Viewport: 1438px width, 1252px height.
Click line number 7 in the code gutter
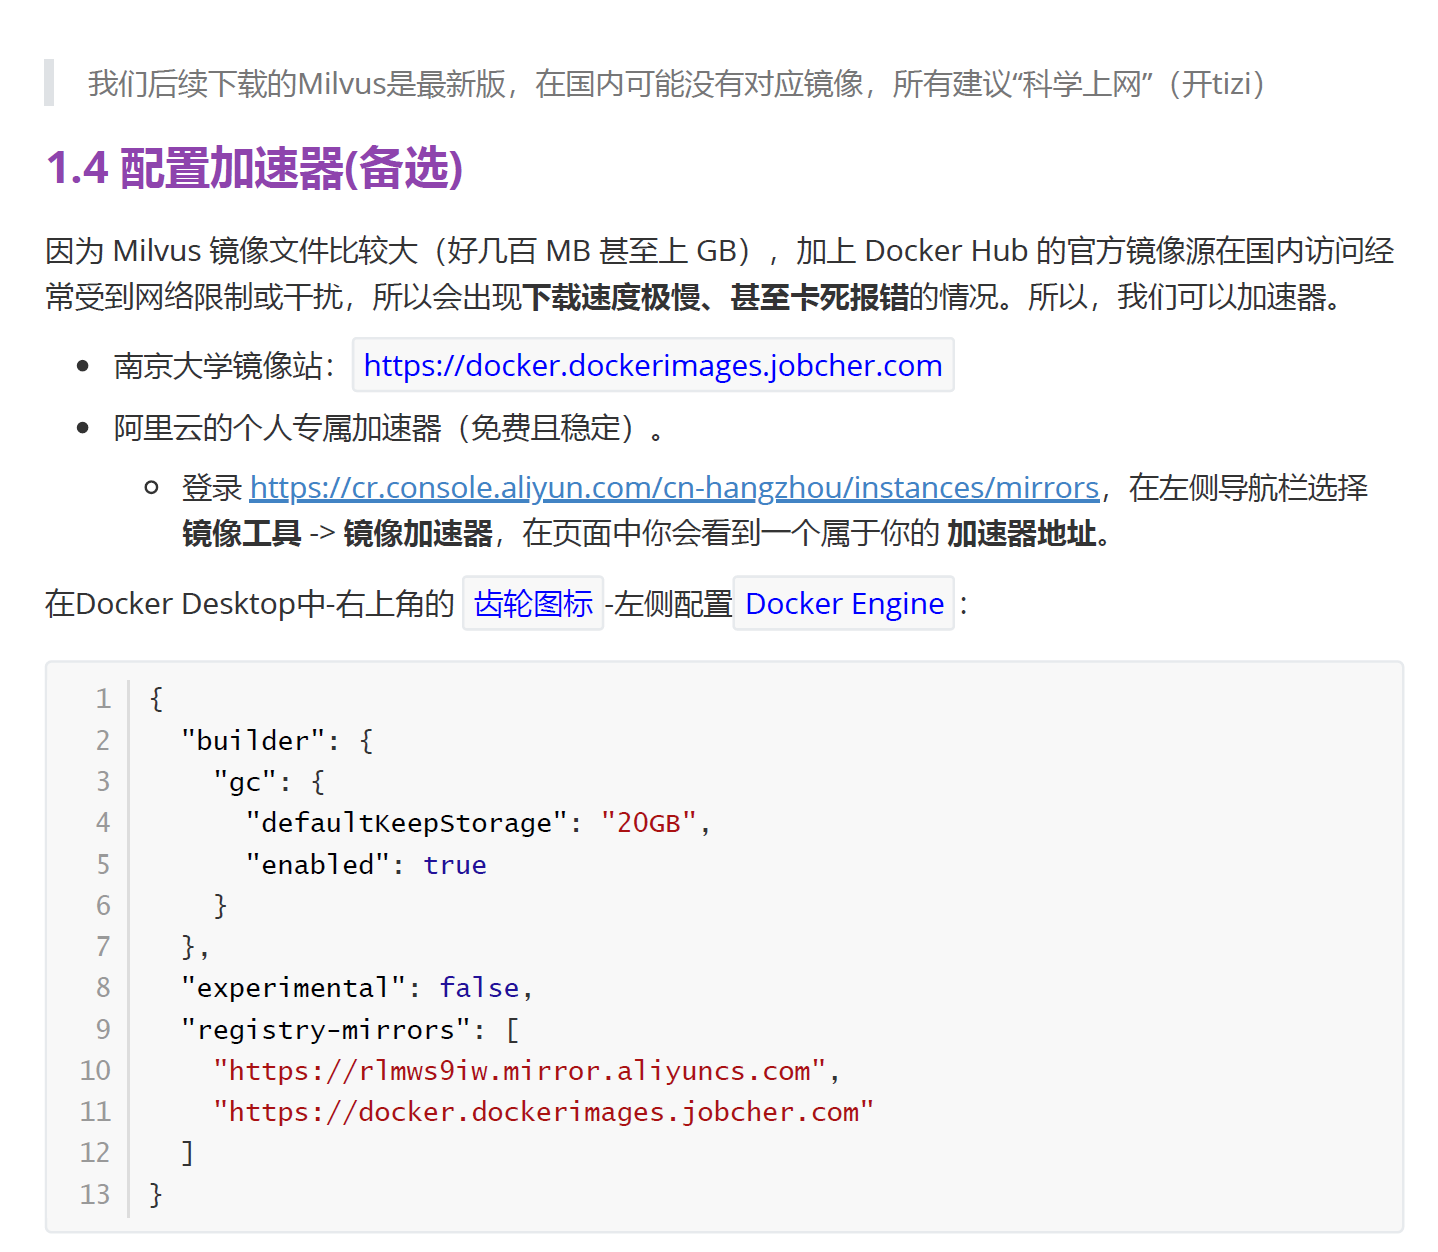point(103,946)
